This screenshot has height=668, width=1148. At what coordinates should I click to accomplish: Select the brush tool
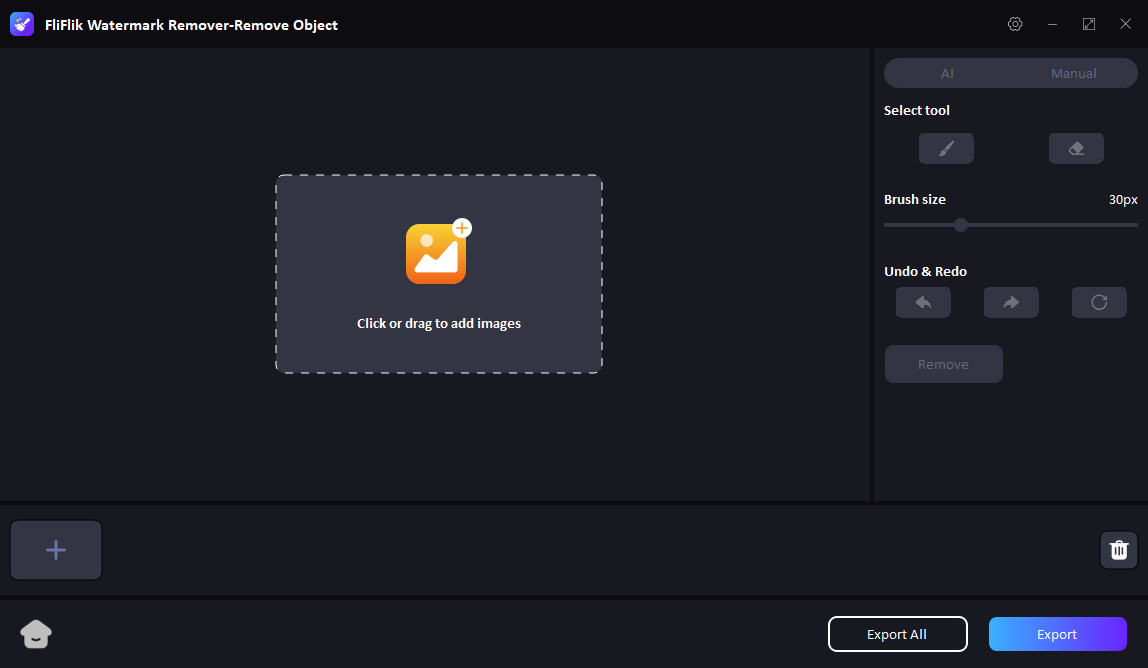click(946, 149)
